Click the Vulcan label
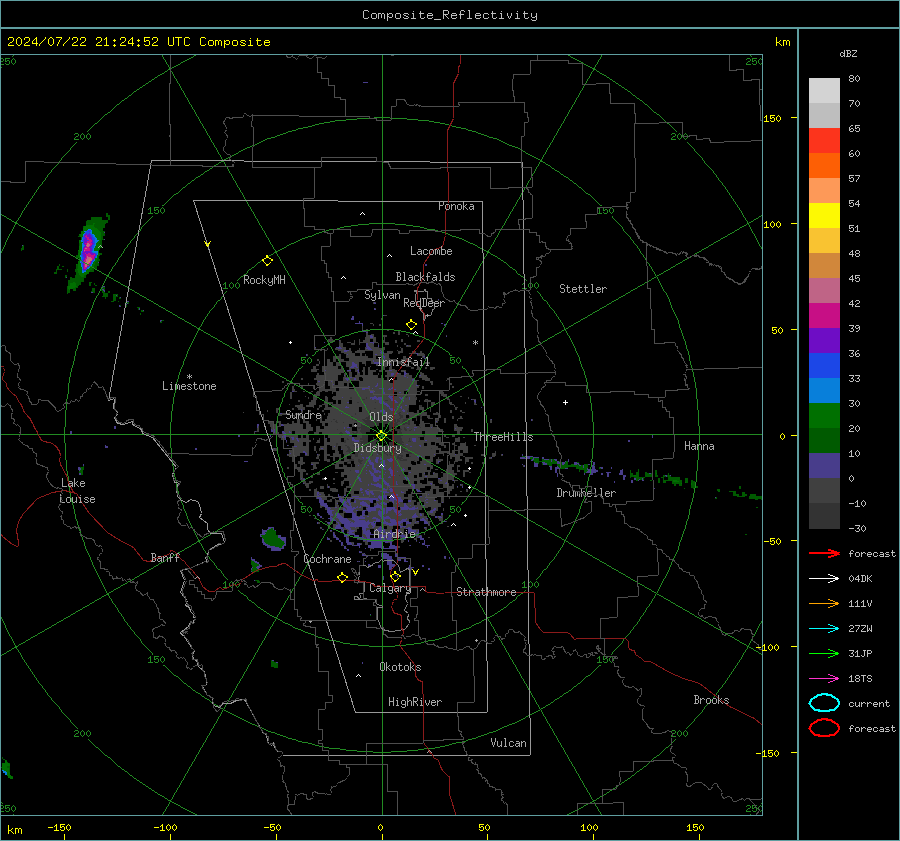 509,743
